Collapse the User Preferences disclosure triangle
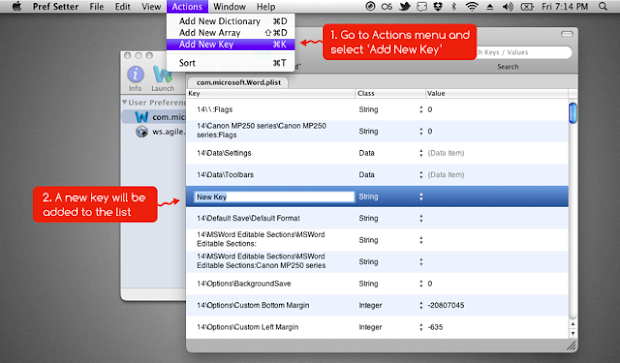 pos(125,102)
